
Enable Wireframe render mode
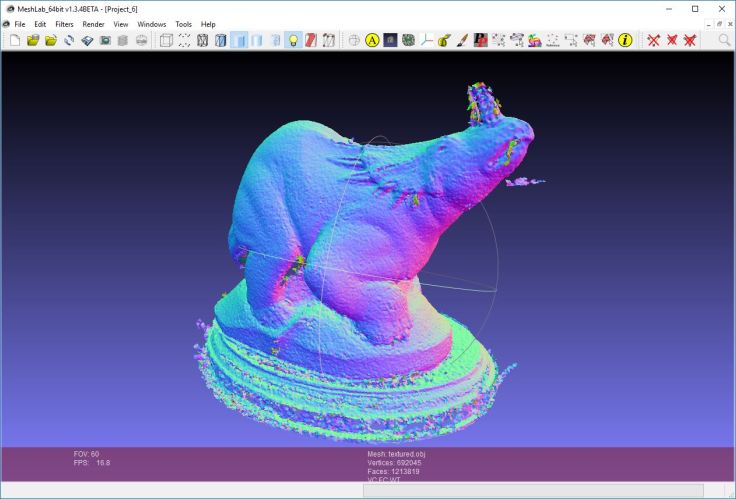point(202,40)
